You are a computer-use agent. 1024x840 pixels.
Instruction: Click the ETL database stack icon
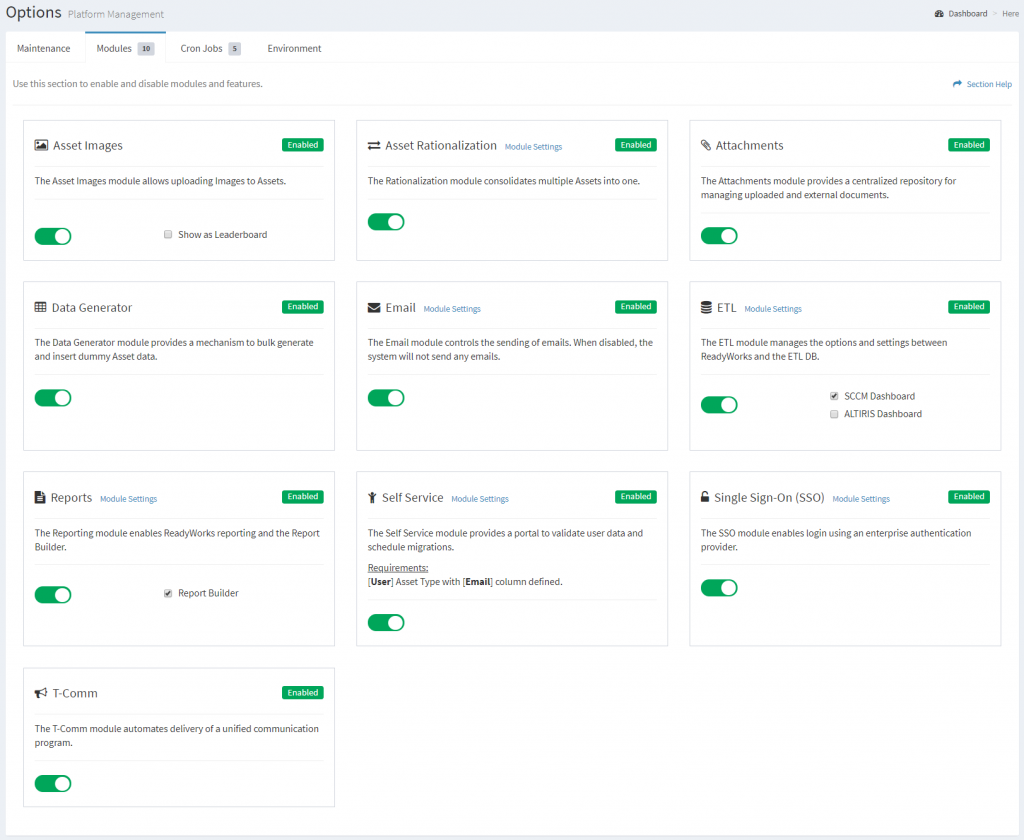(705, 306)
